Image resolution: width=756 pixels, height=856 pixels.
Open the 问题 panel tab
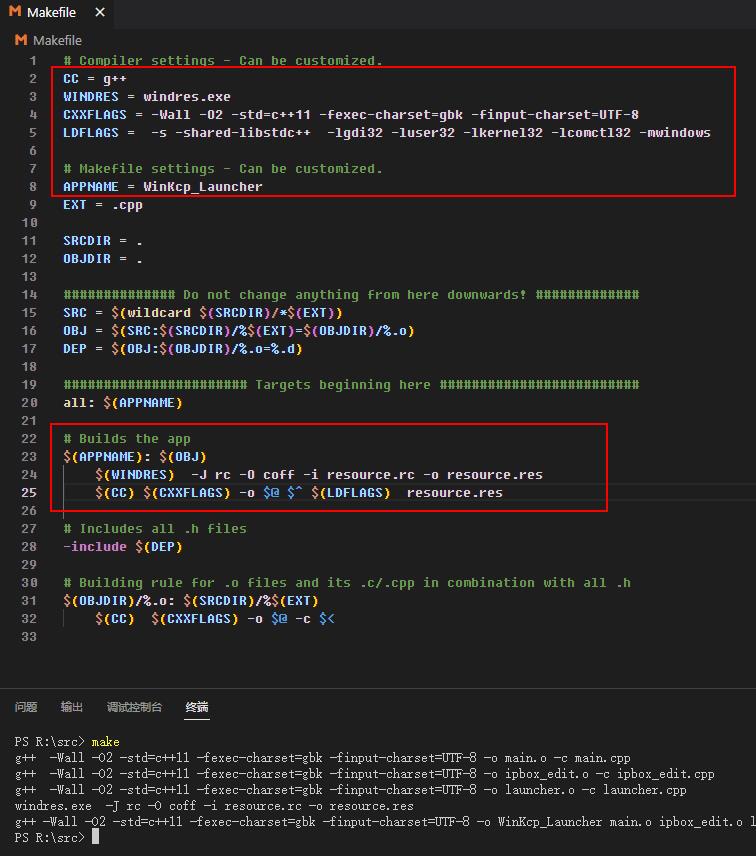26,707
